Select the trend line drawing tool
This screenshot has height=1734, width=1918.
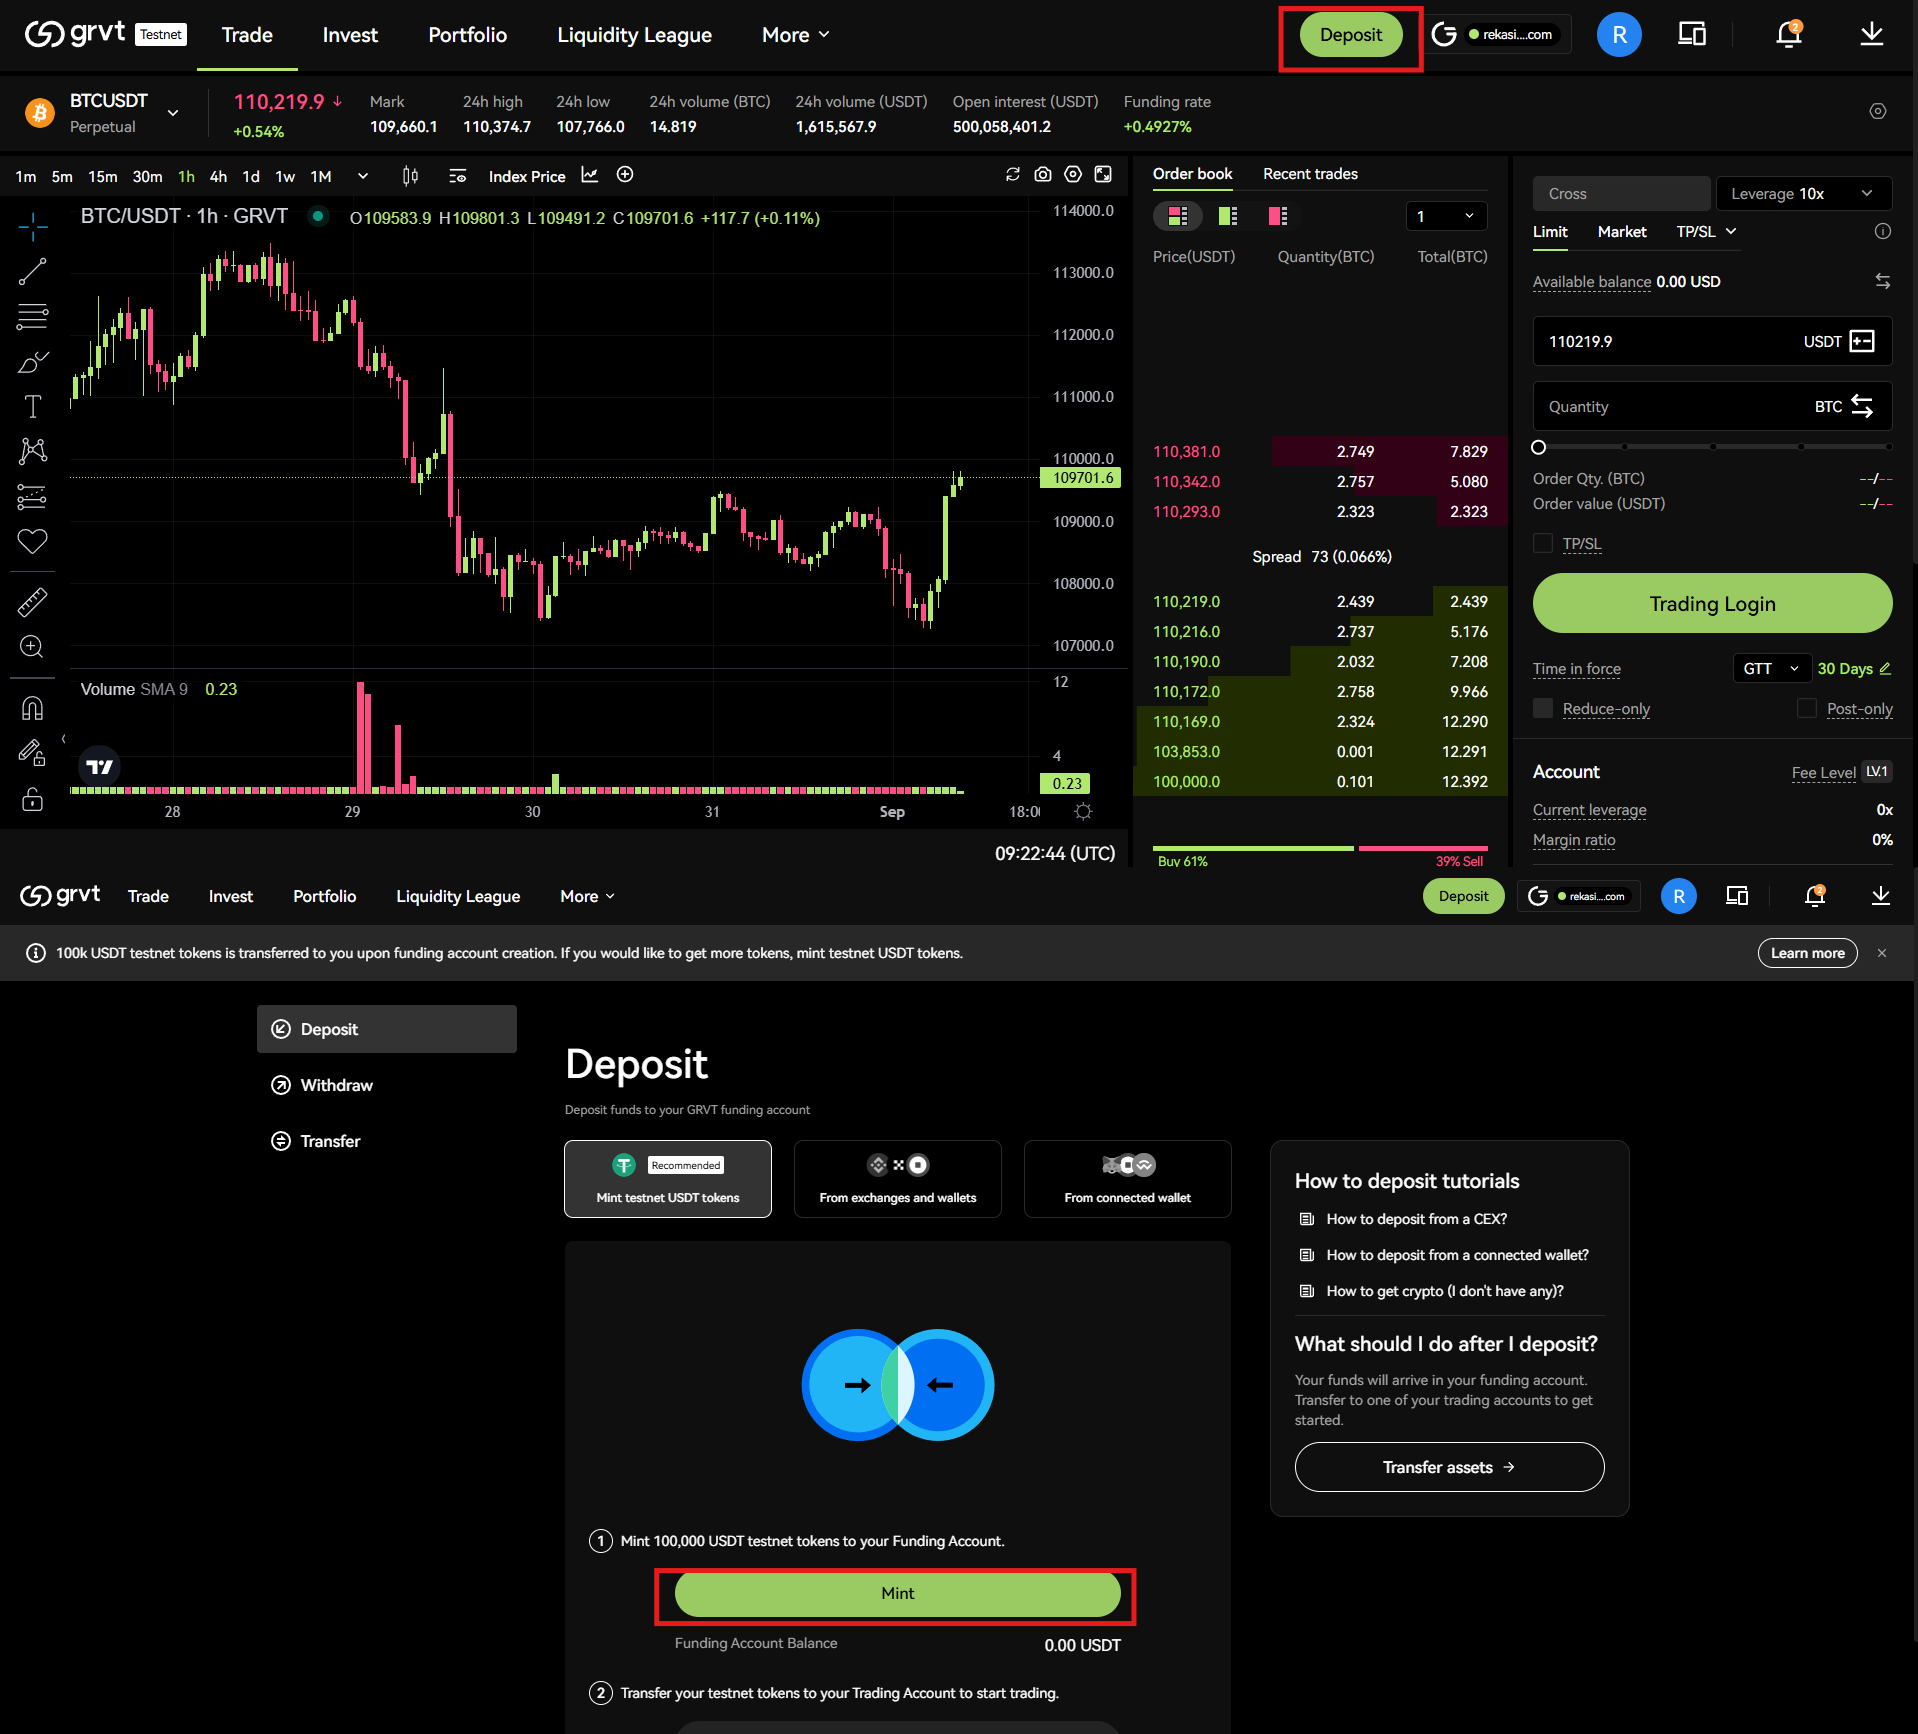[x=32, y=272]
